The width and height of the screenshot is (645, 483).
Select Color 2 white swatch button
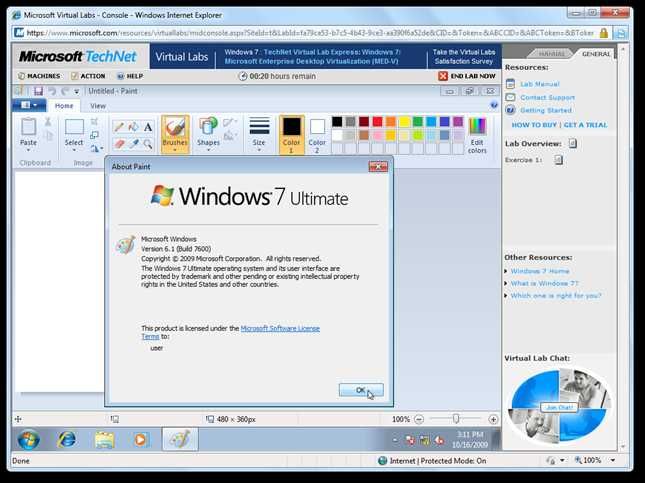(317, 135)
